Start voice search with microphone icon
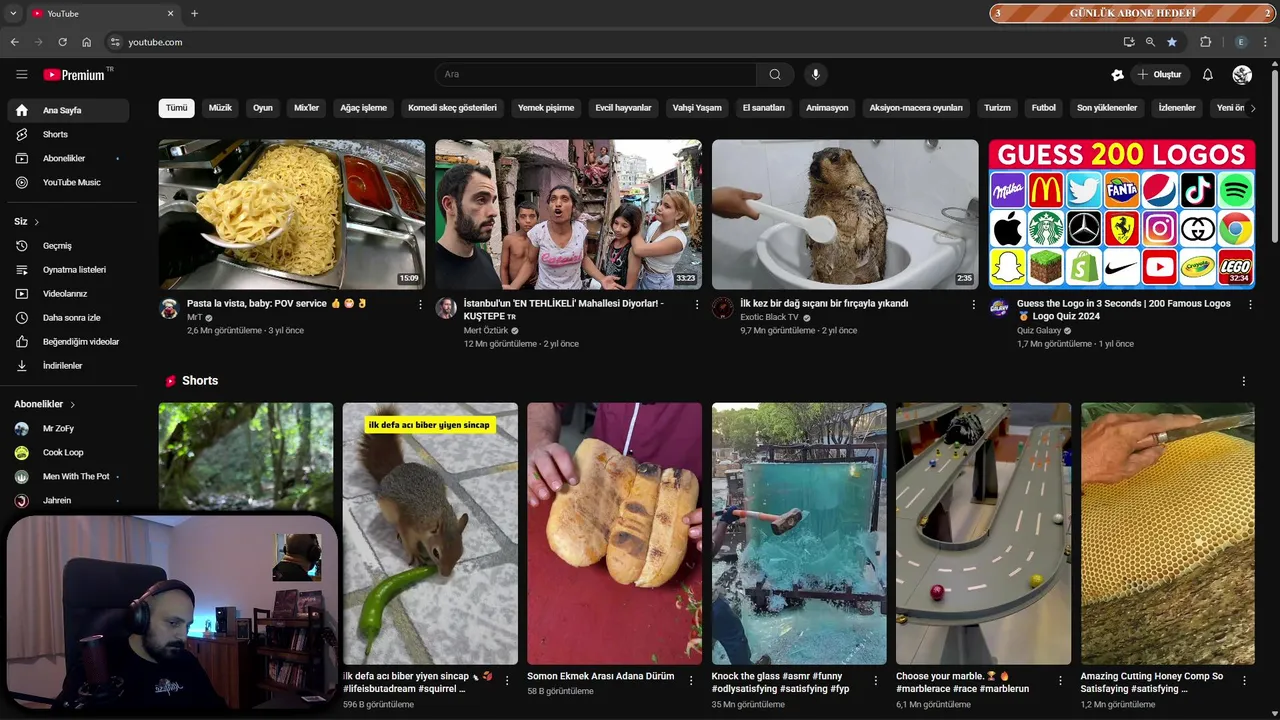1280x720 pixels. pos(816,75)
